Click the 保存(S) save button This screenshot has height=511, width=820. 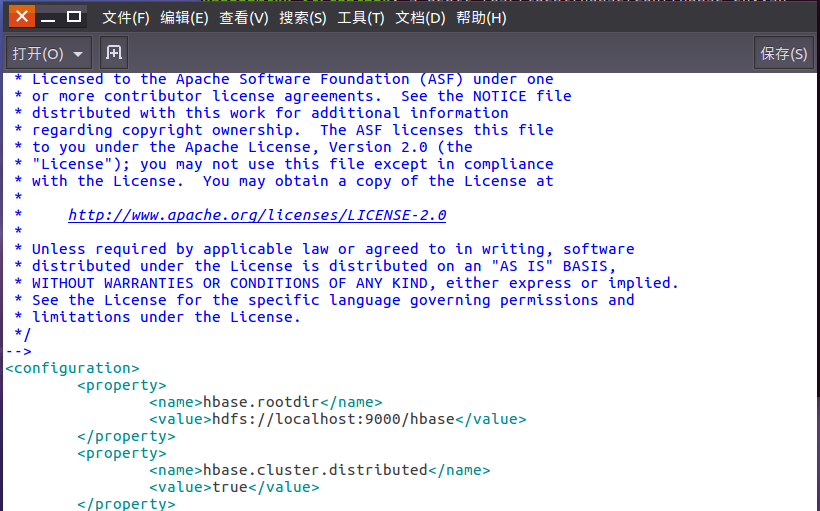[x=783, y=53]
